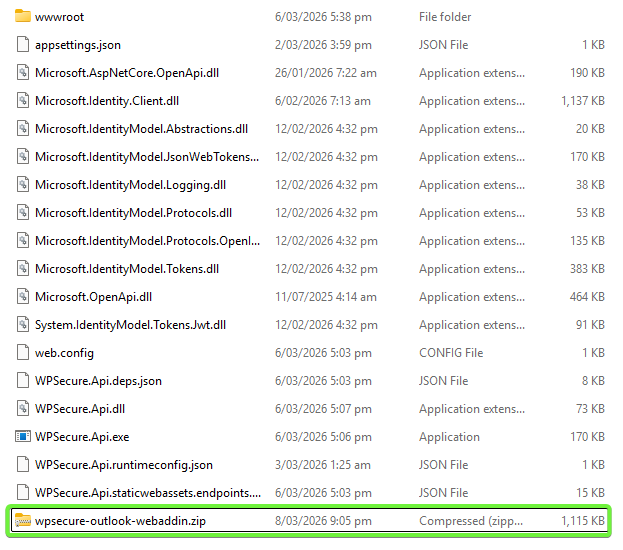Click the web.config file icon

pos(23,353)
